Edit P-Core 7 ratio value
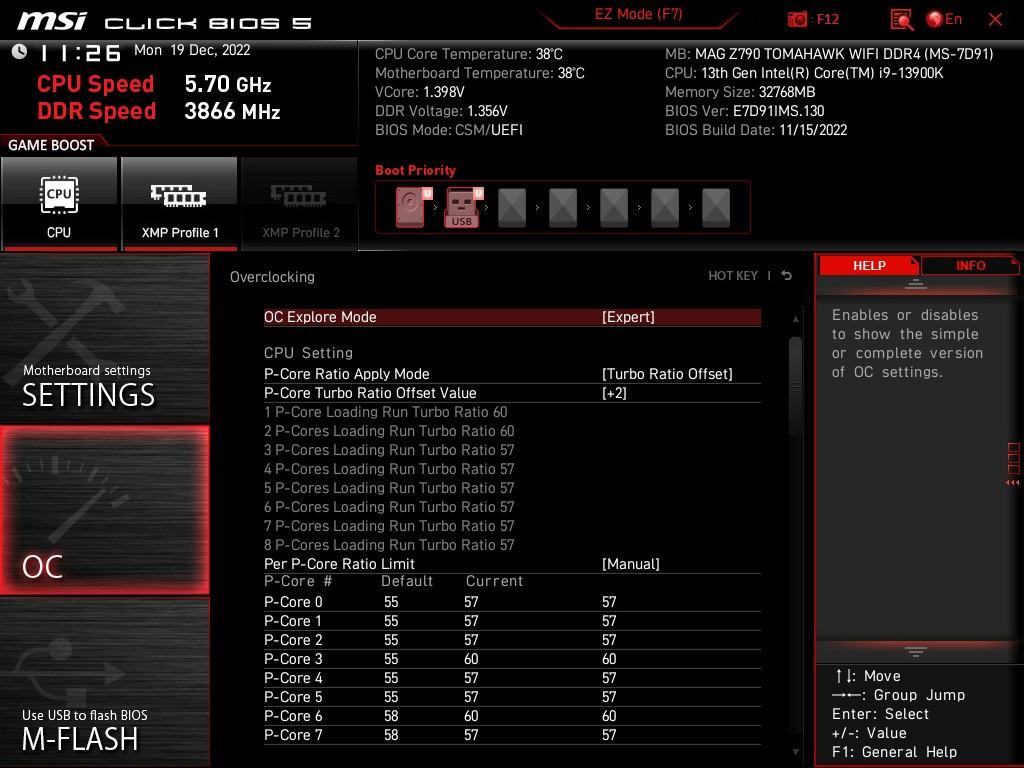This screenshot has width=1024, height=768. [x=609, y=735]
